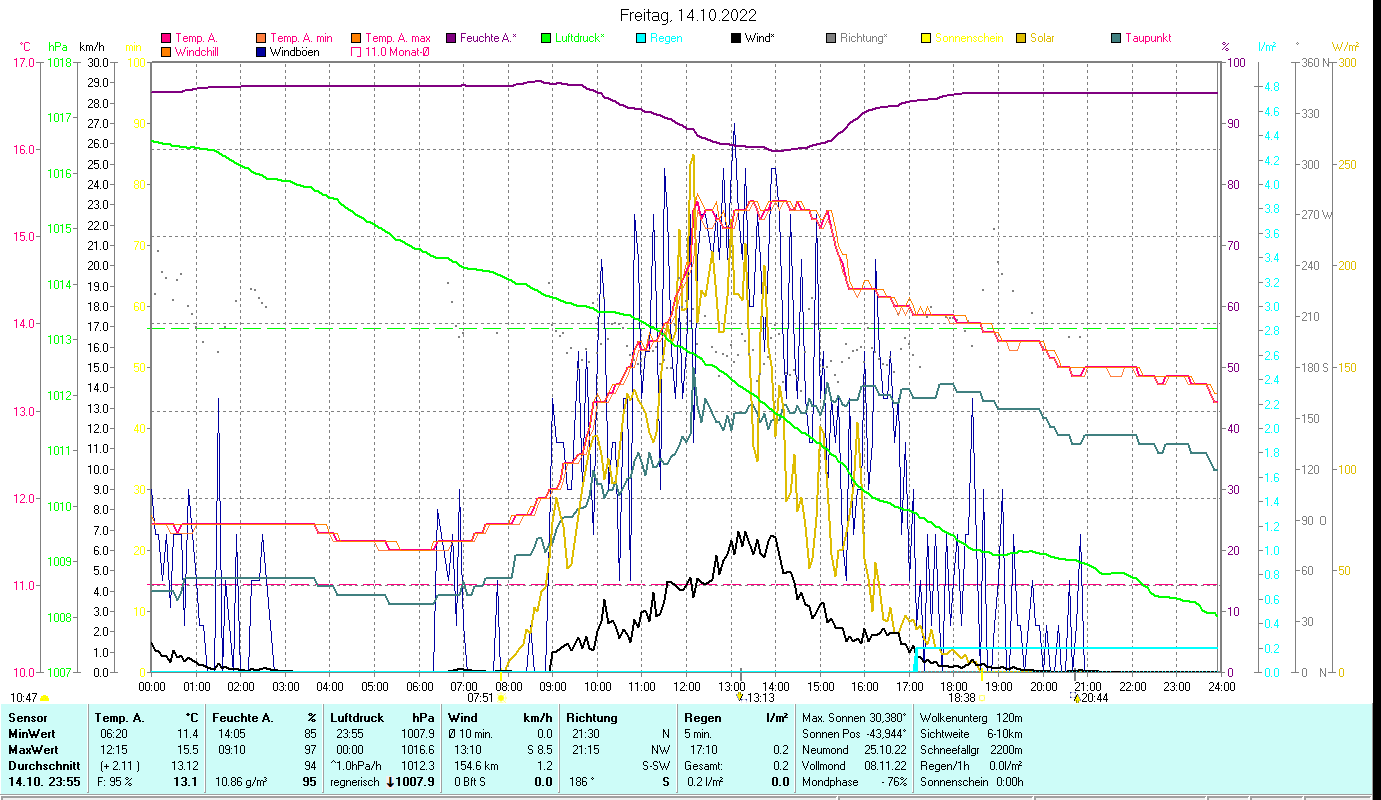This screenshot has width=1381, height=800.
Task: Click the °C axis unit label
Action: click(25, 47)
